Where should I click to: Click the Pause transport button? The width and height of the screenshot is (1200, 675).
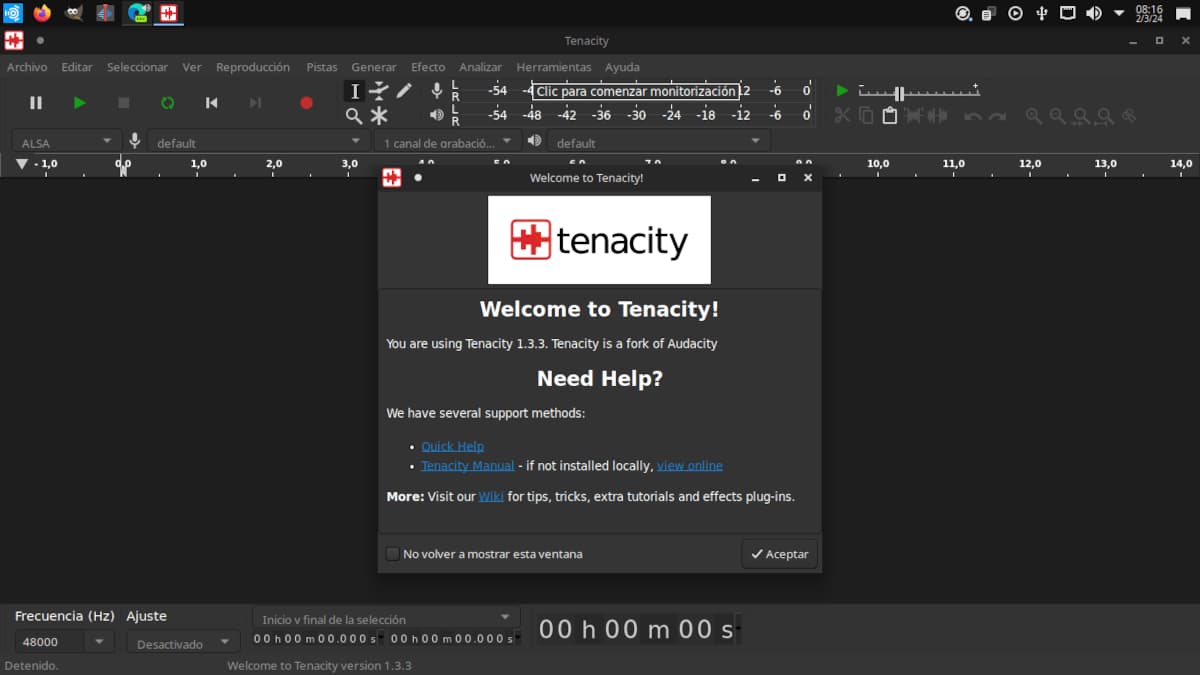coord(36,103)
